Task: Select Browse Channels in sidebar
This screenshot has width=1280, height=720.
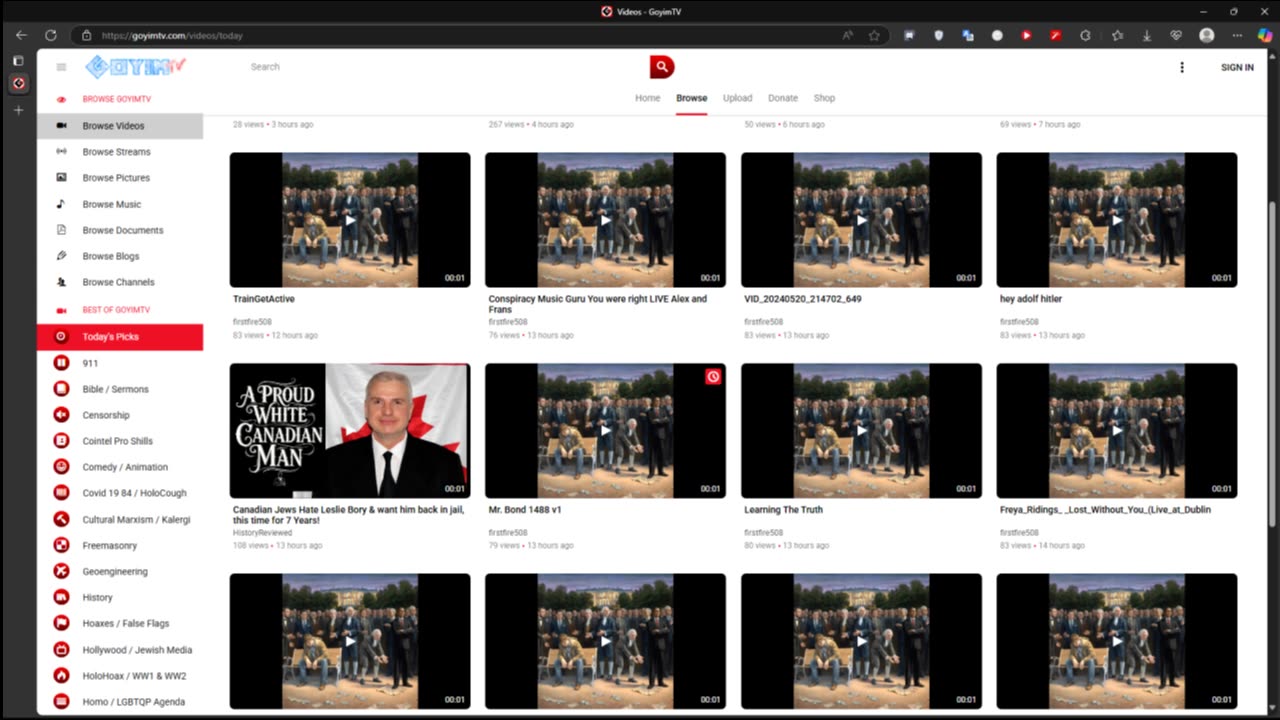Action: [x=120, y=282]
